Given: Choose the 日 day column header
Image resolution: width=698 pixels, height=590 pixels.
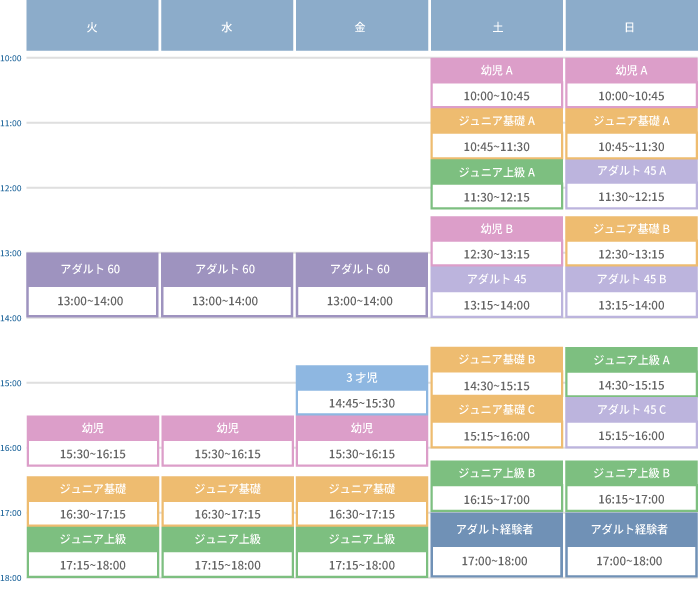Looking at the screenshot, I should click(x=630, y=27).
